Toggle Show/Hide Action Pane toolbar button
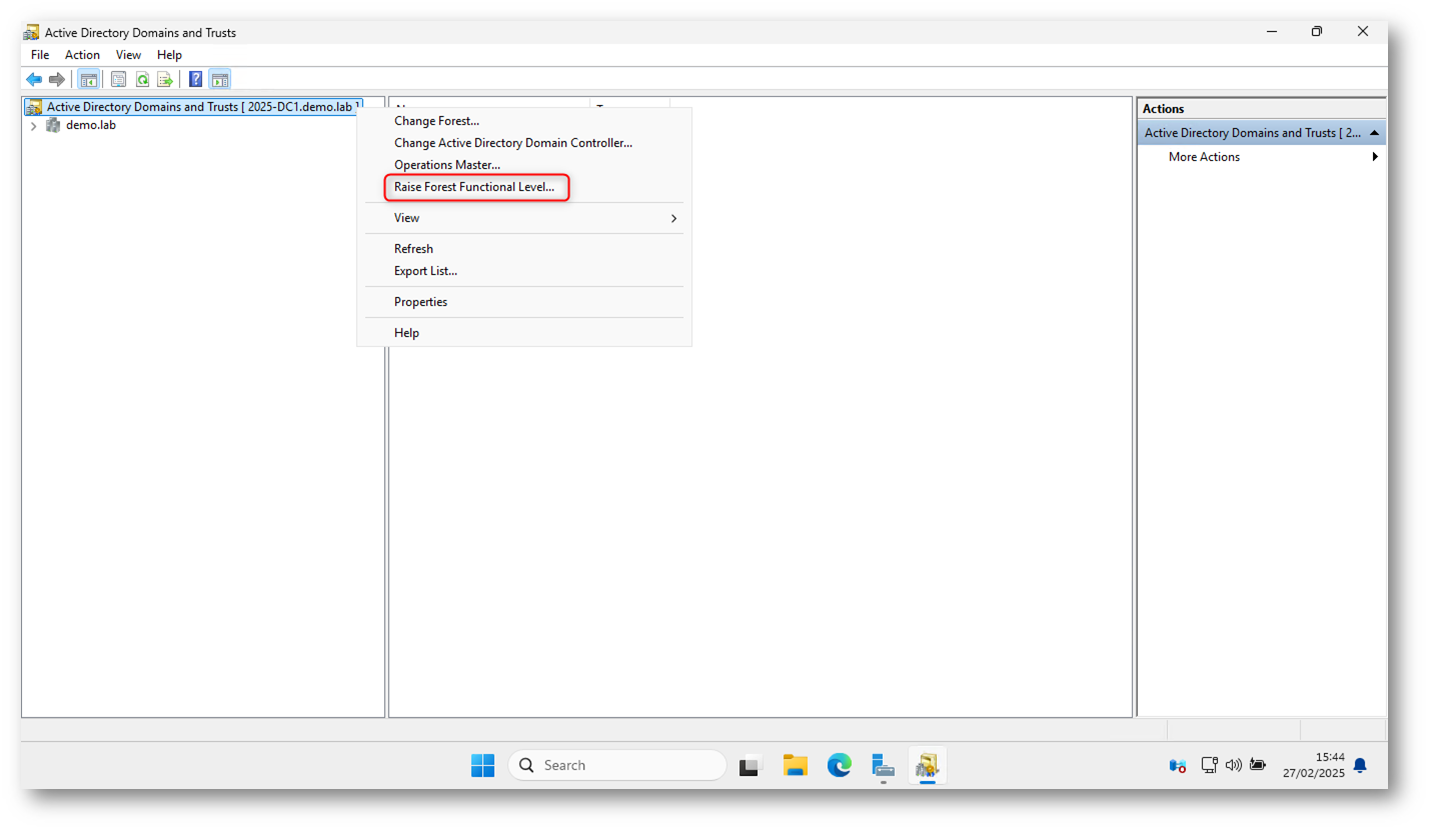 tap(220, 79)
